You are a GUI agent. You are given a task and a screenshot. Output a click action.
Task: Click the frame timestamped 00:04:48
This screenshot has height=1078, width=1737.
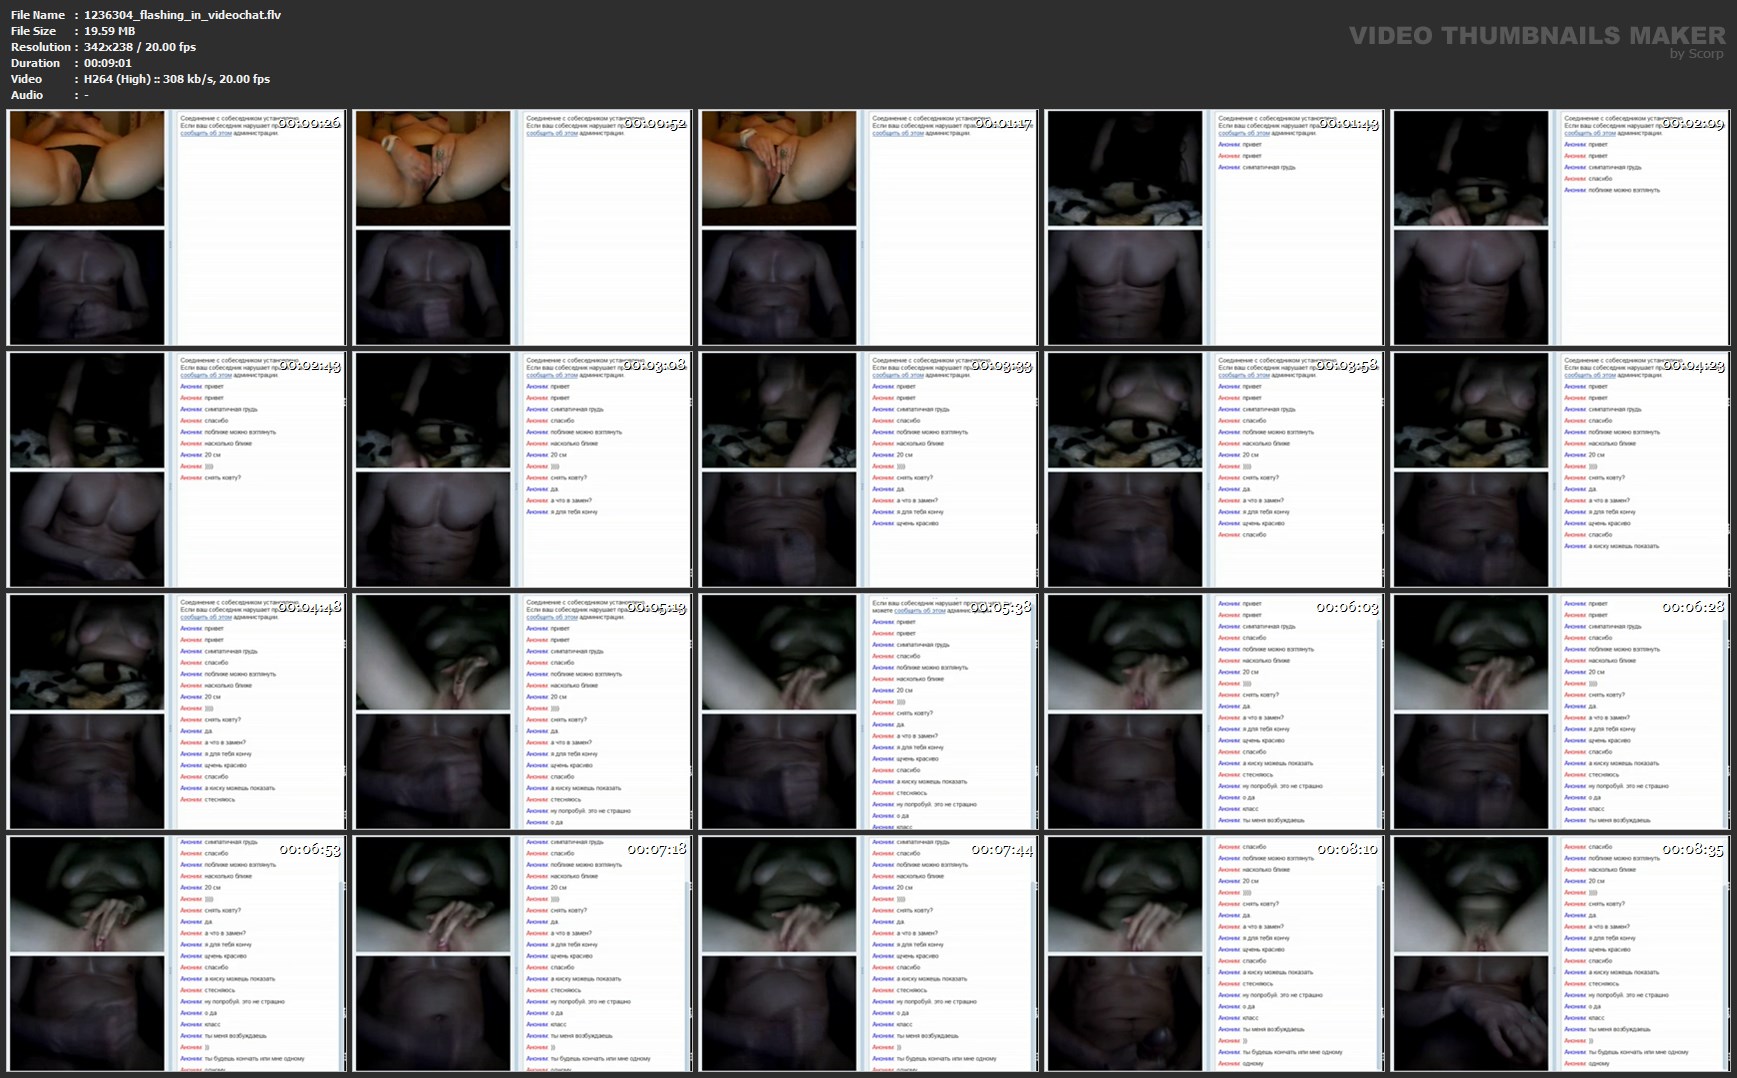pyautogui.click(x=176, y=711)
